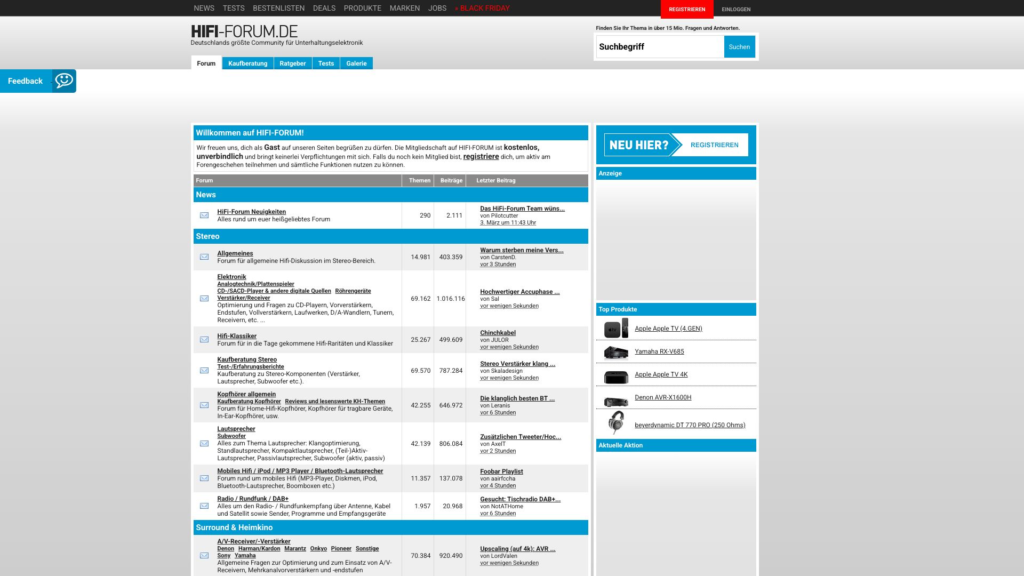Open BESTENLISTEN in top navigation
This screenshot has width=1024, height=576.
tap(279, 8)
